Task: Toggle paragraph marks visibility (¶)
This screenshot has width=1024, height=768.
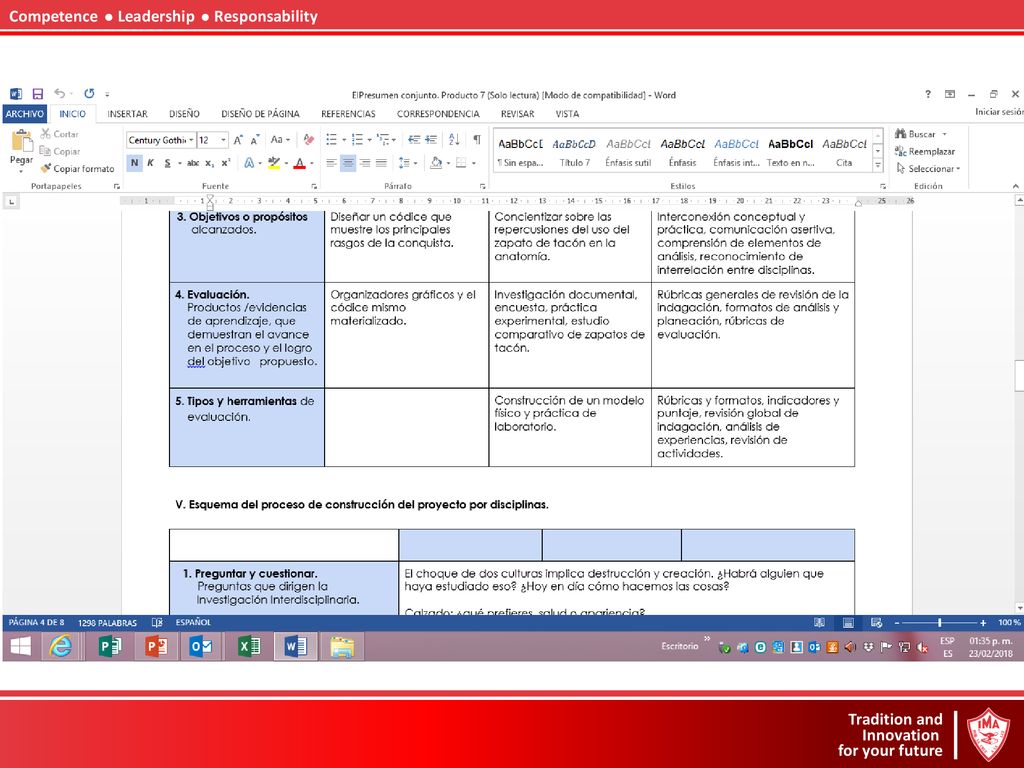Action: [477, 140]
